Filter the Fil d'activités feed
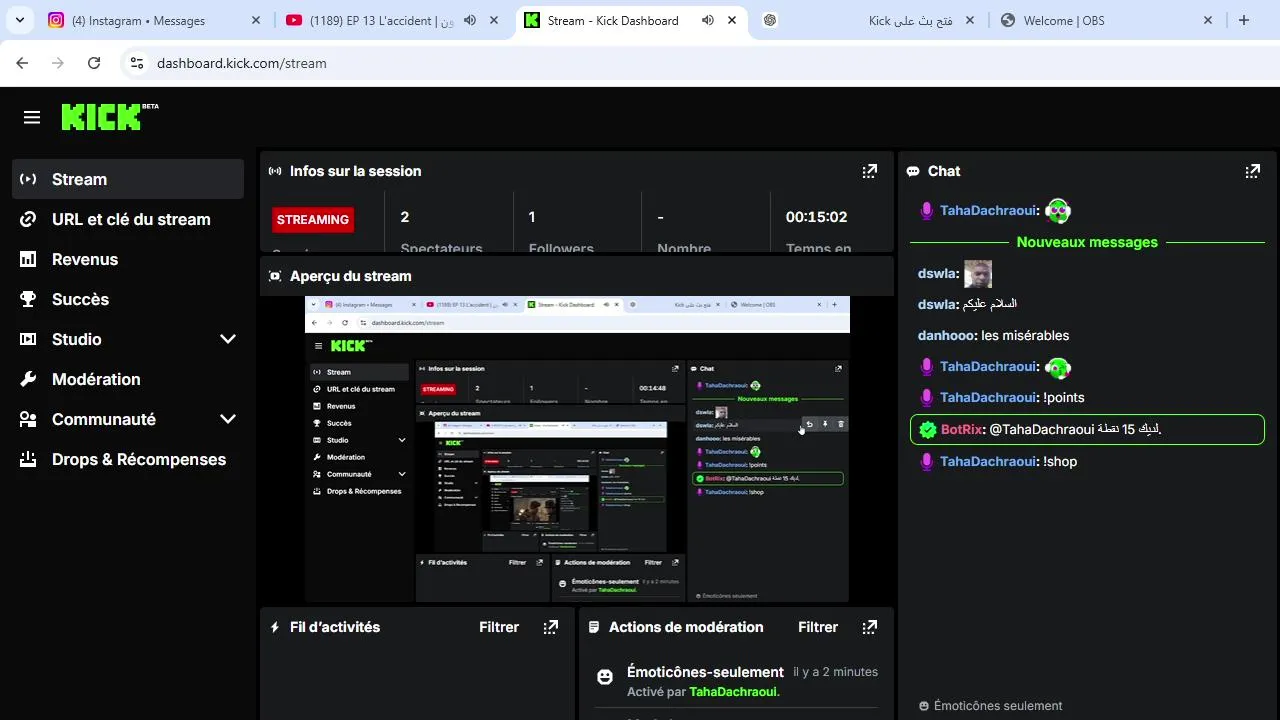Screen dimensions: 1280x720 click(499, 627)
